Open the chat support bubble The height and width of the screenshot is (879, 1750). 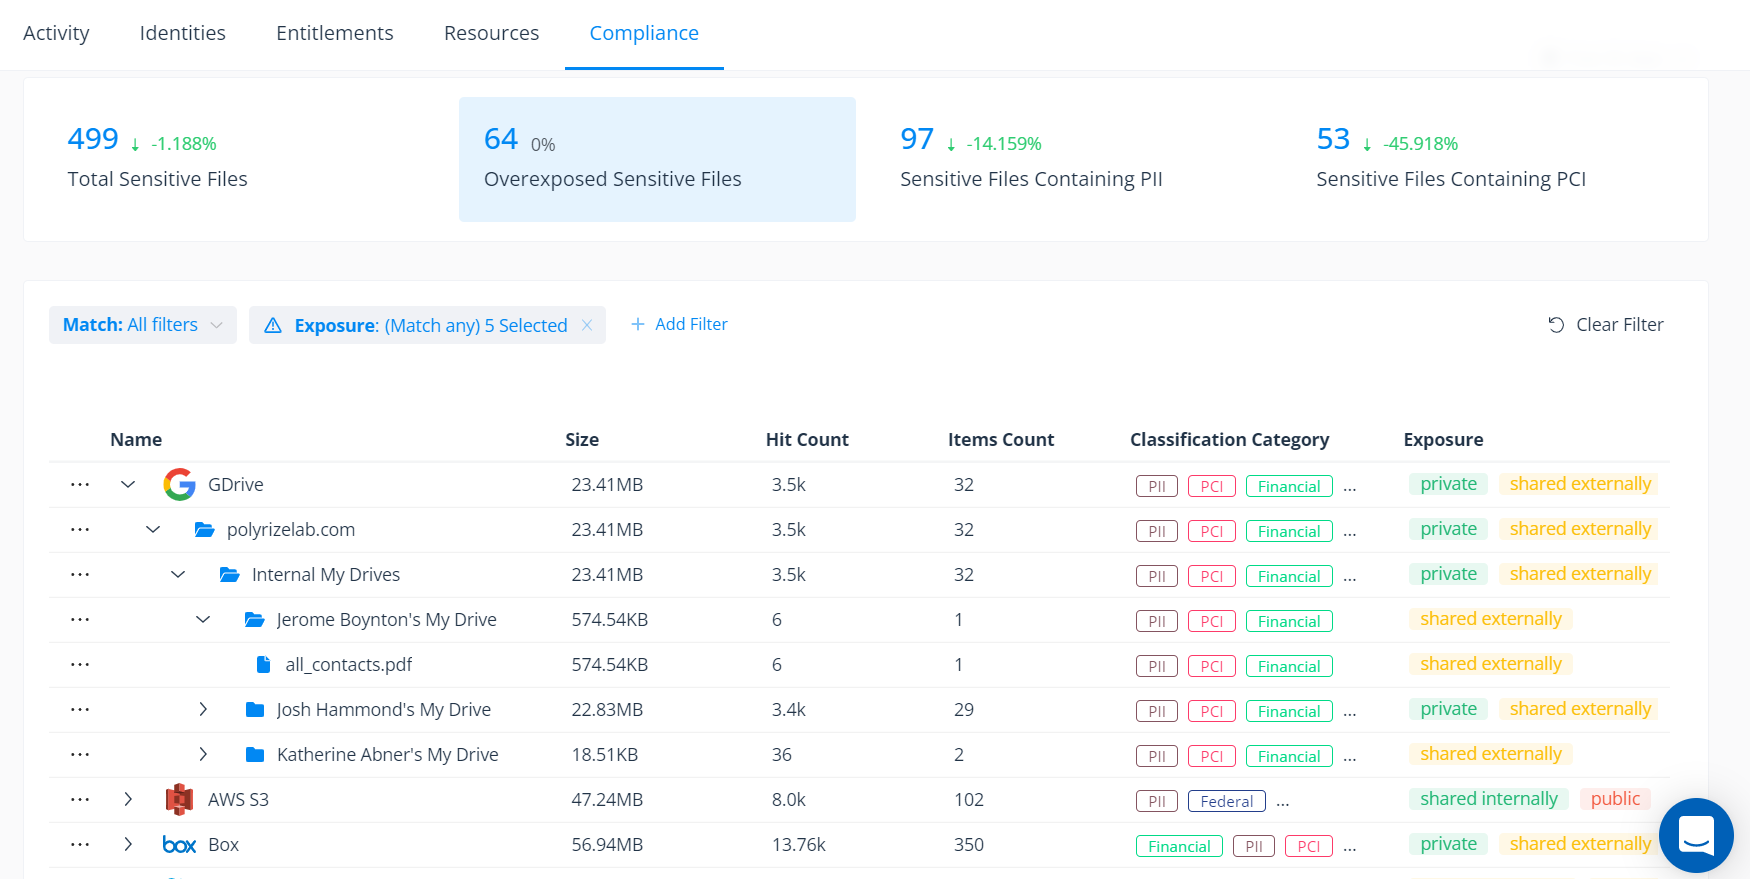1695,834
